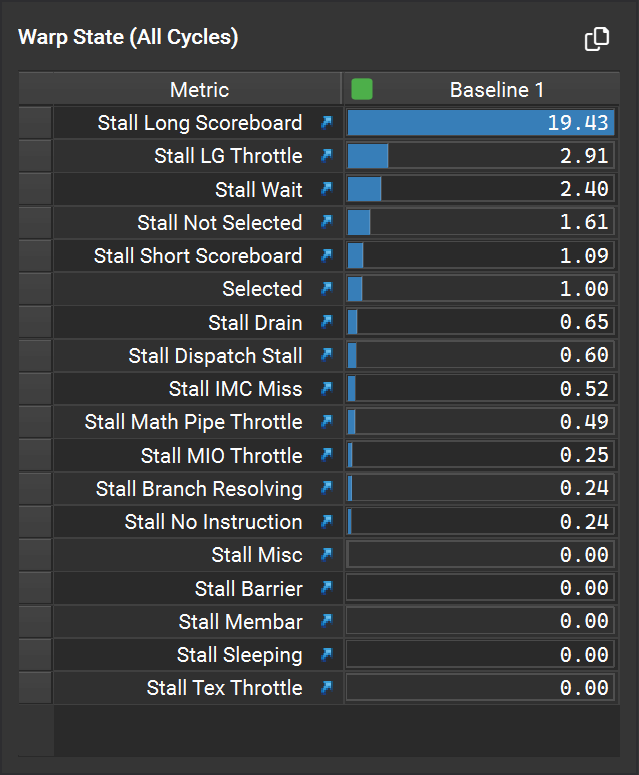
Task: Select the 2.91 Stall LG Throttle value bar
Action: coord(480,156)
